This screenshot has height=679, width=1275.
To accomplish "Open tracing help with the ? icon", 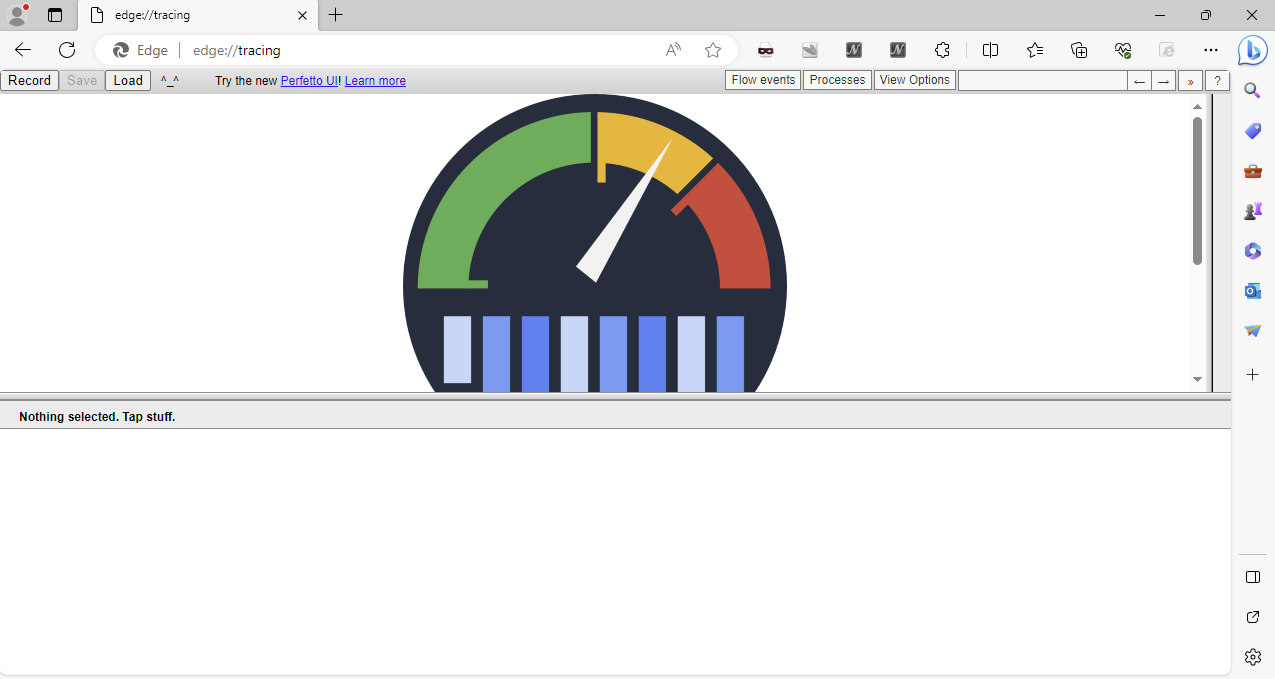I will tap(1217, 80).
